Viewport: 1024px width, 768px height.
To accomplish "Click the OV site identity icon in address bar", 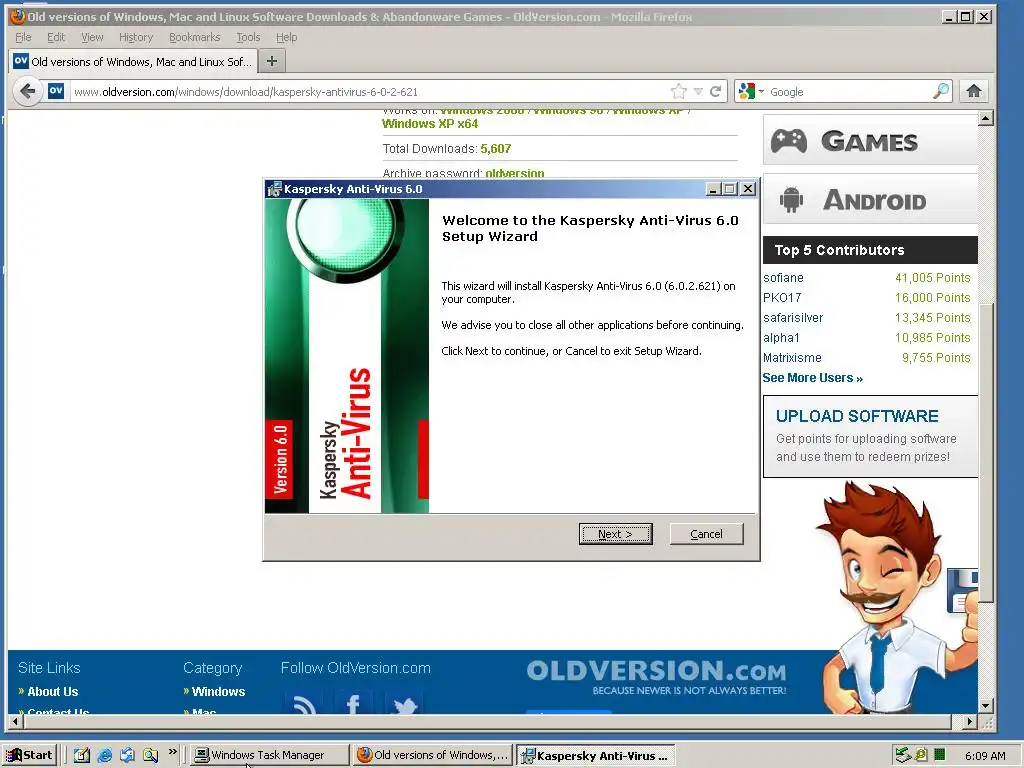I will click(x=56, y=91).
